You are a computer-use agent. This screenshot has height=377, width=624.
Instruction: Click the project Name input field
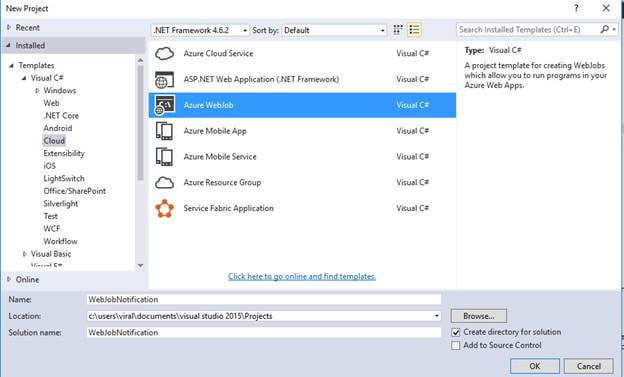pyautogui.click(x=264, y=299)
